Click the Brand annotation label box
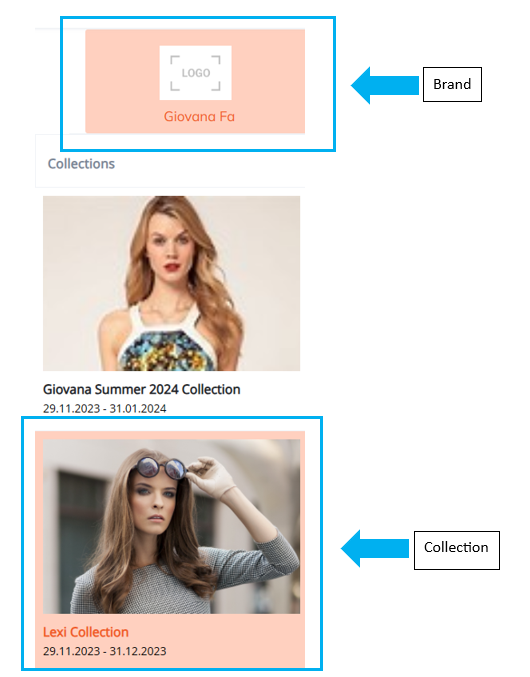 coord(452,84)
